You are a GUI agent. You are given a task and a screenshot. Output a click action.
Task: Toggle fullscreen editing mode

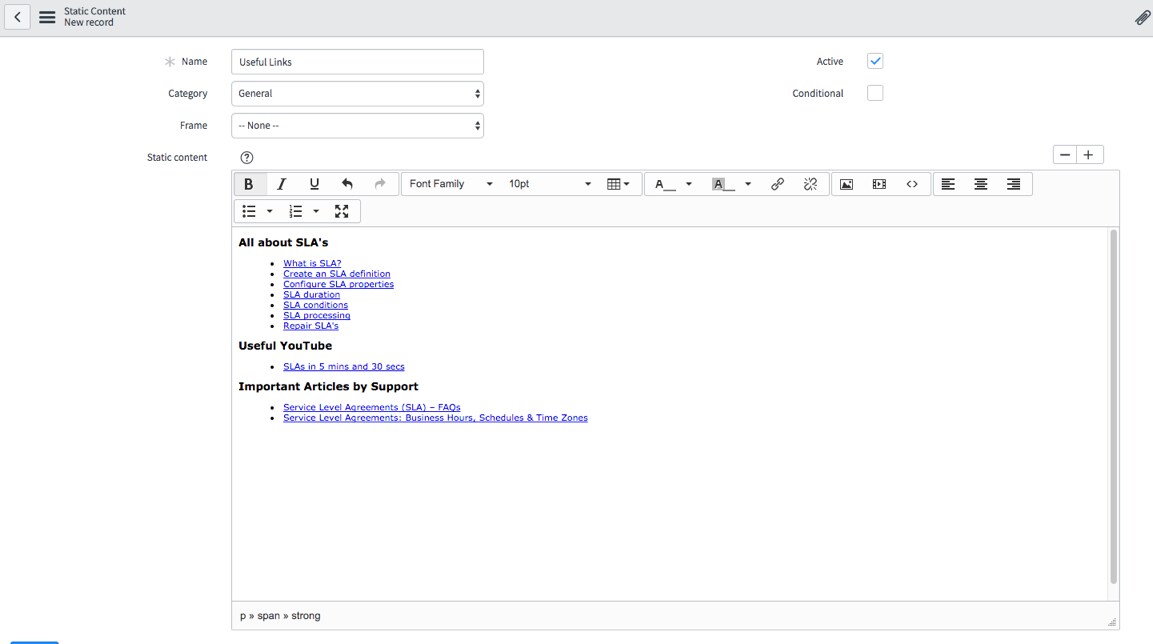[342, 210]
